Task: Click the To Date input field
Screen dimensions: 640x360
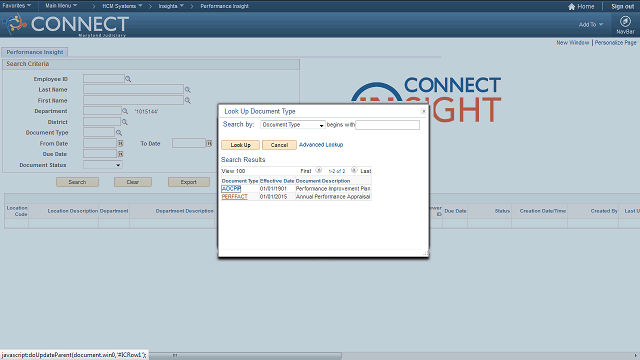Action: coord(189,143)
